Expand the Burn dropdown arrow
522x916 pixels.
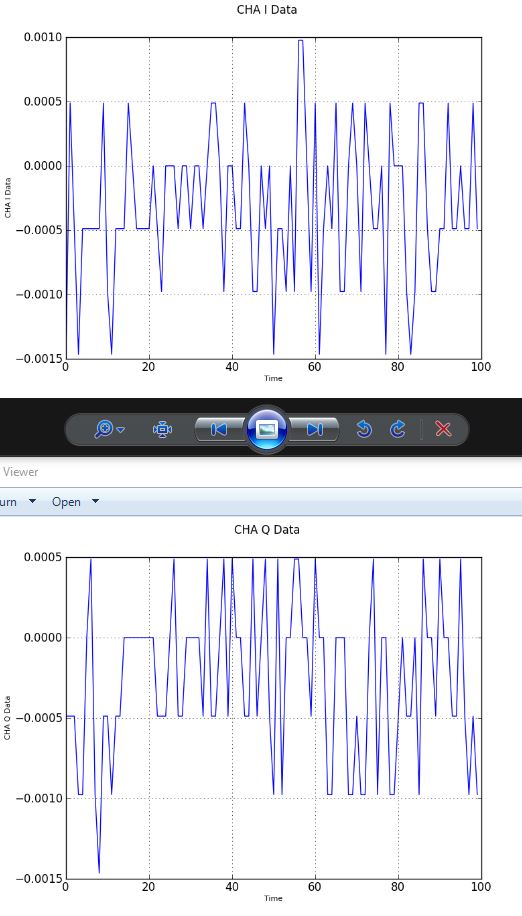pos(32,501)
